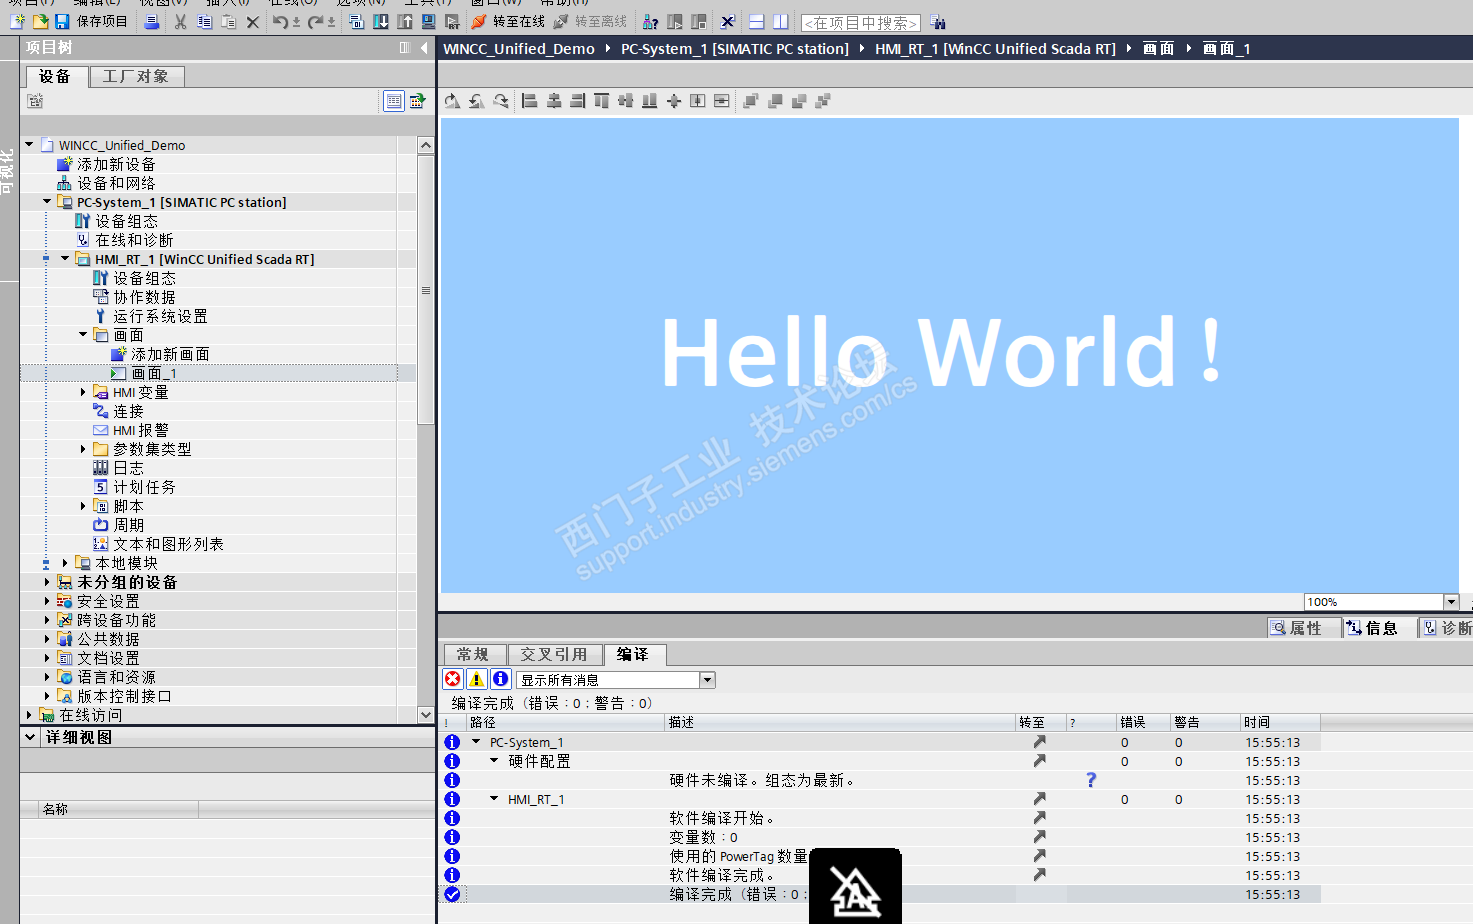Click the project search input field
The width and height of the screenshot is (1473, 924).
860,22
